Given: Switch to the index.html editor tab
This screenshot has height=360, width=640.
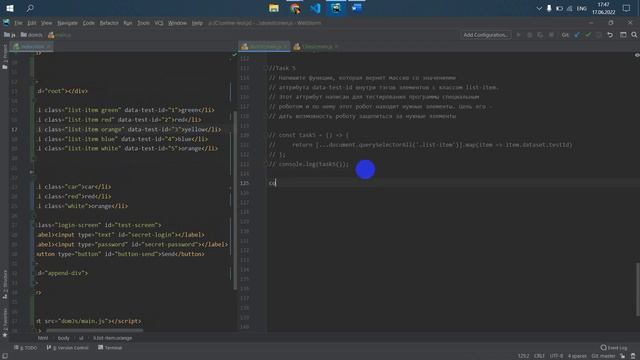Looking at the screenshot, I should coord(31,47).
